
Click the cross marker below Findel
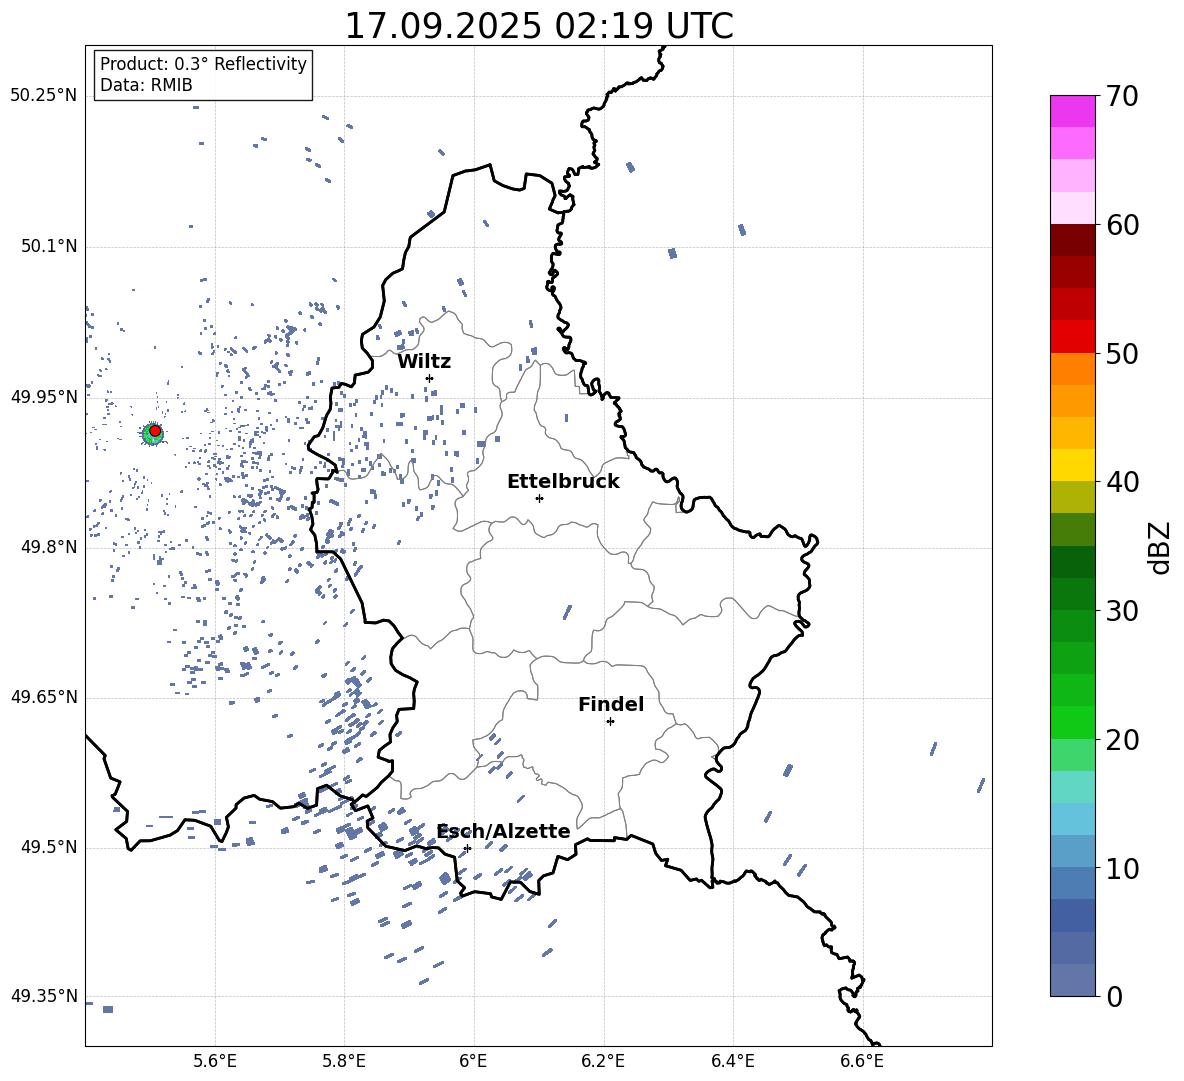pyautogui.click(x=610, y=722)
